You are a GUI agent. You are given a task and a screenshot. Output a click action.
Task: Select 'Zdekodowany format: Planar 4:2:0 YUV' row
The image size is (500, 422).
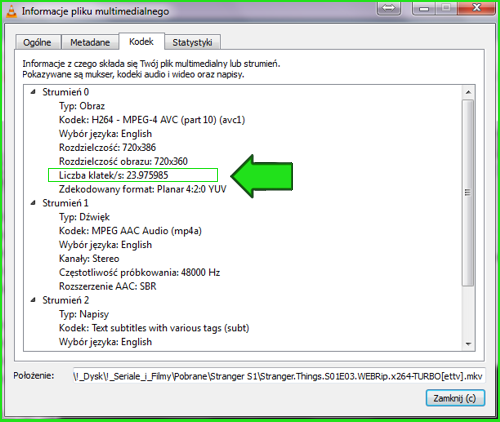[x=143, y=189]
